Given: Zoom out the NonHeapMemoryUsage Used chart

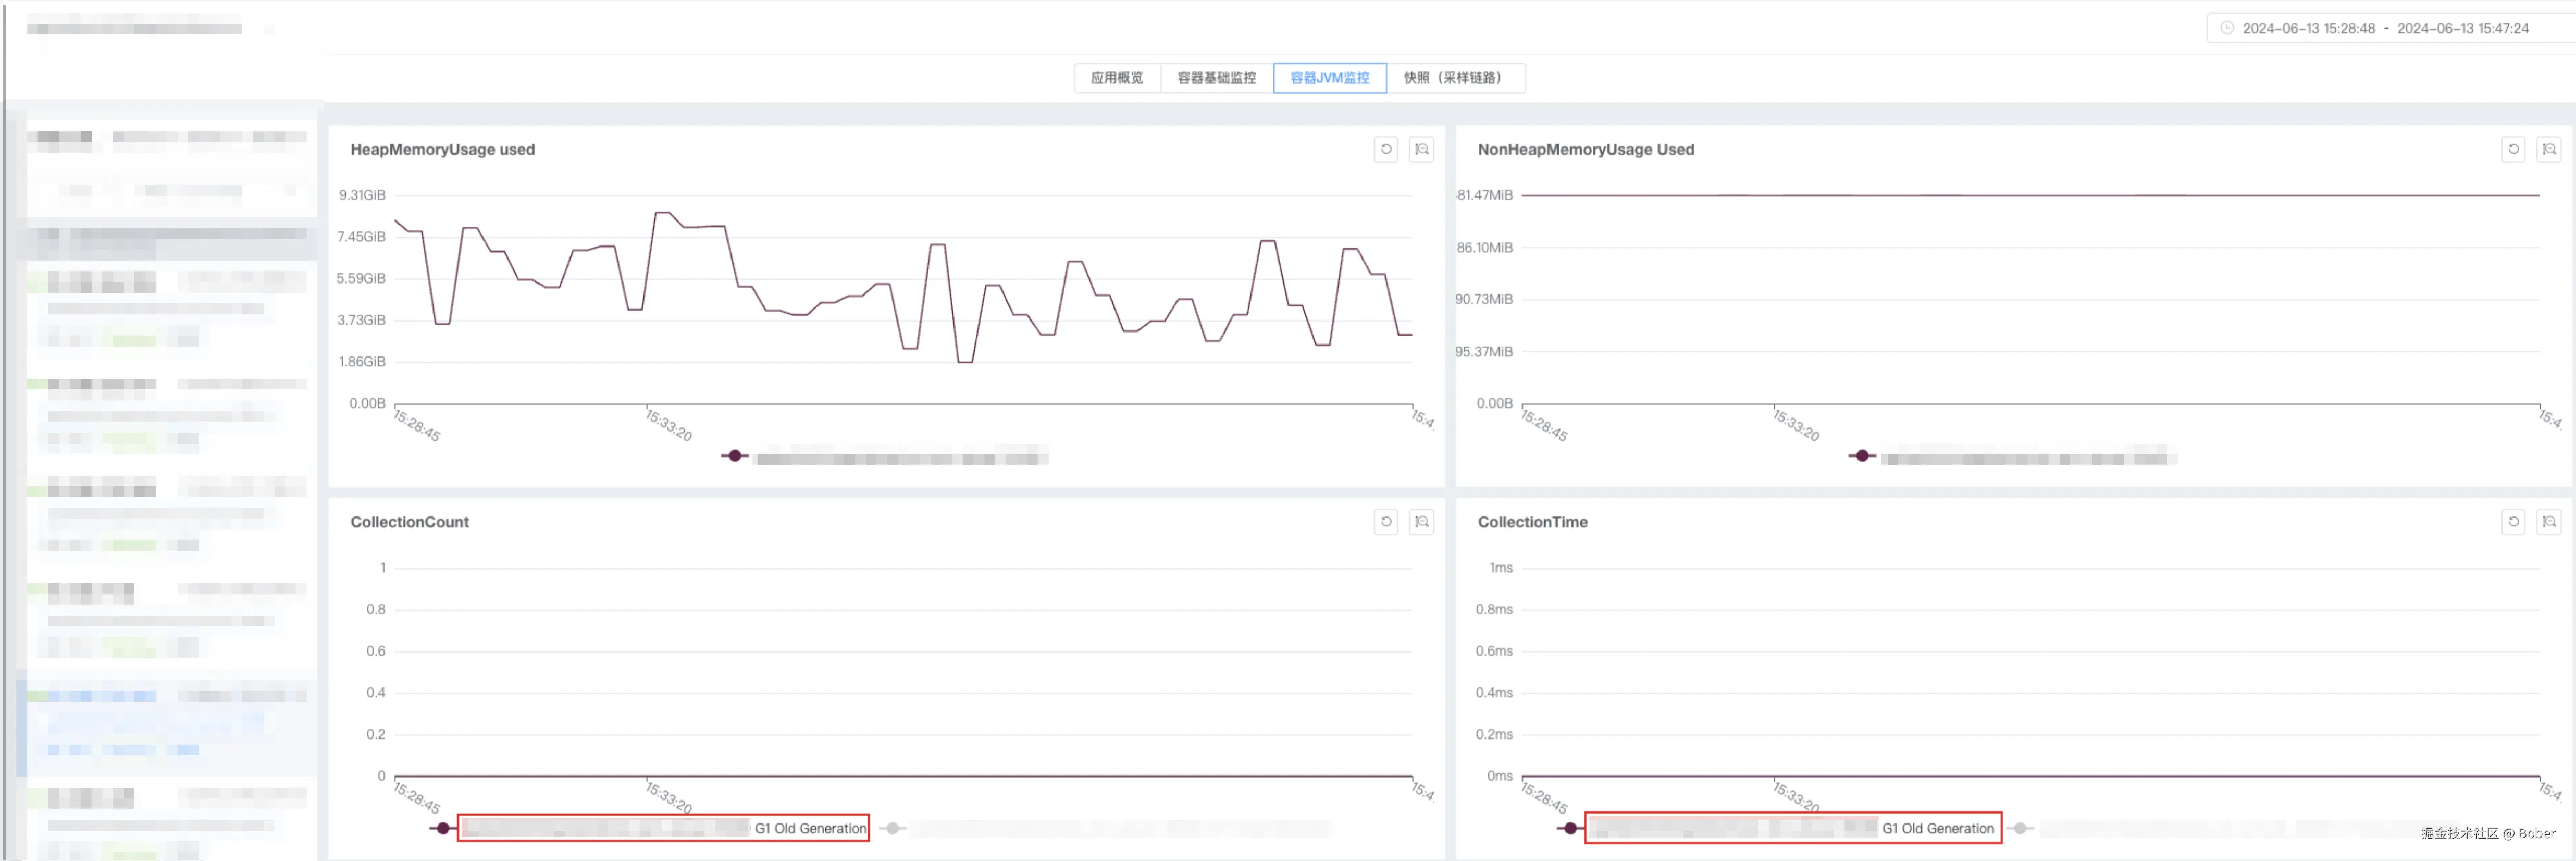Looking at the screenshot, I should 2548,150.
